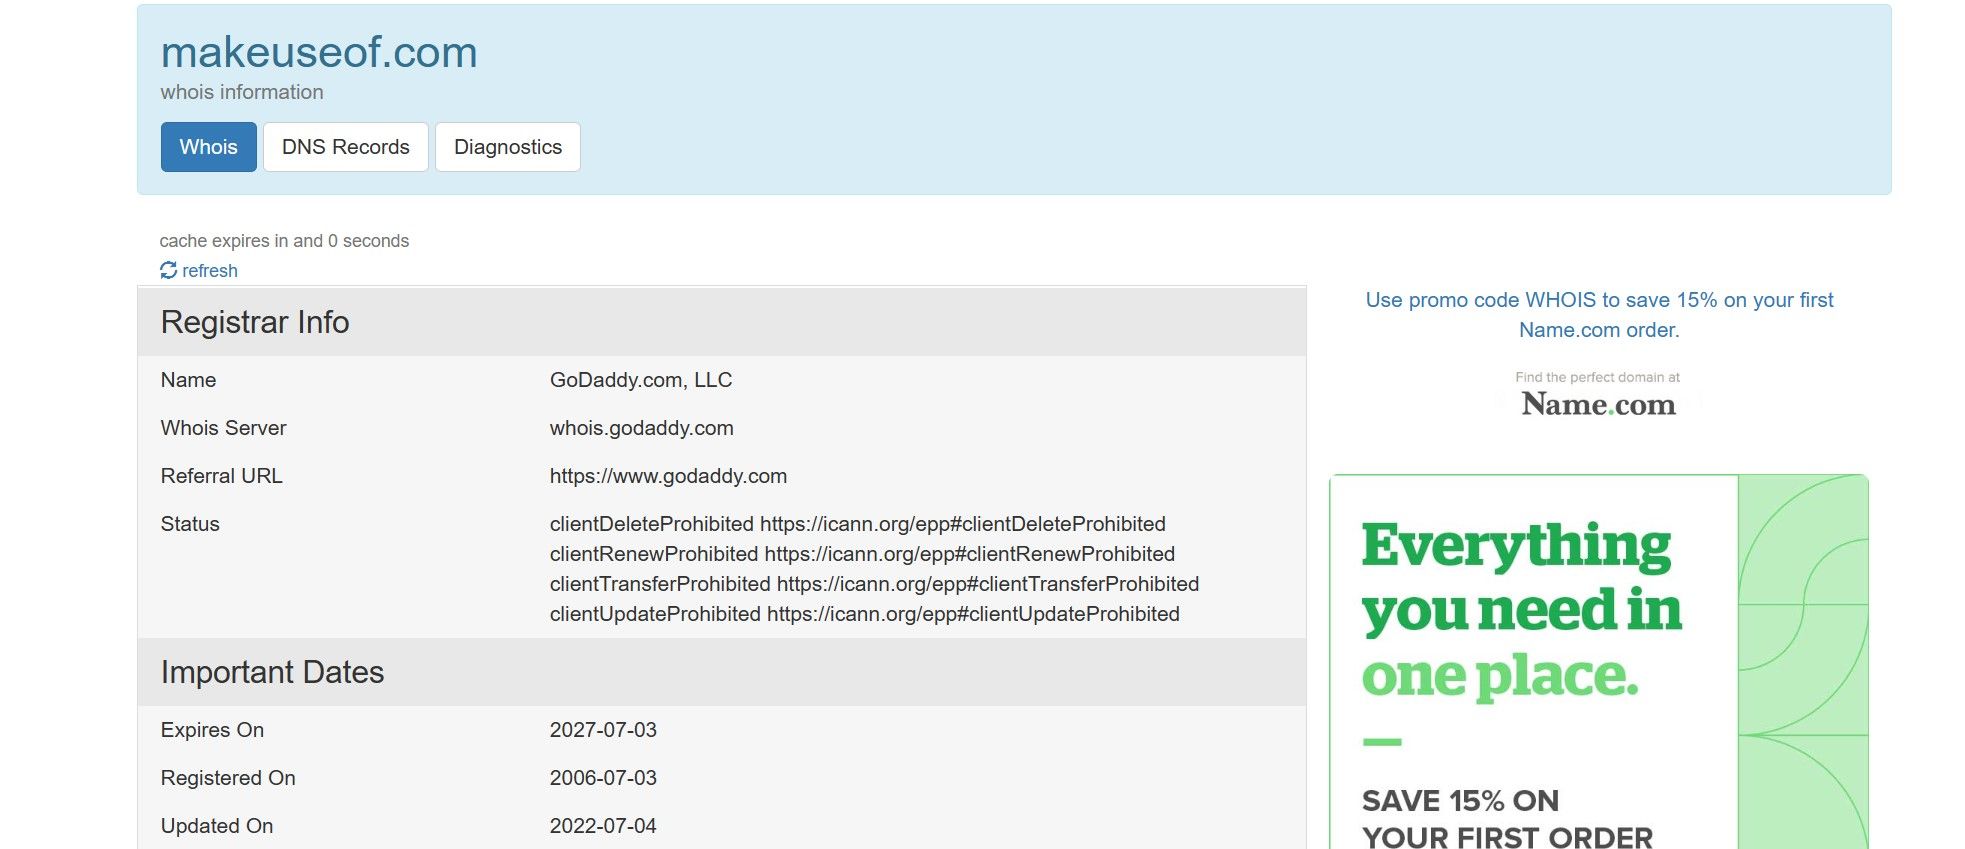Click the 'whois information' subtitle
The width and height of the screenshot is (1965, 849).
[x=242, y=92]
